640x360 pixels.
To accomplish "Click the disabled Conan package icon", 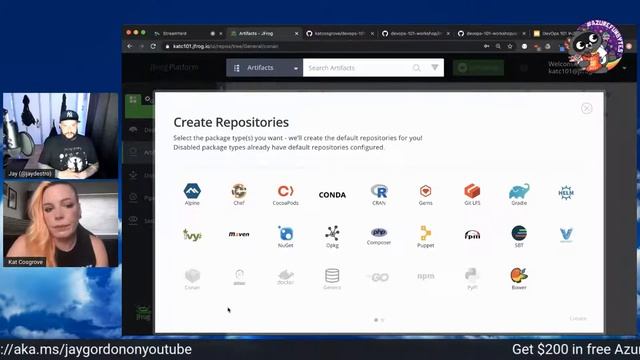I will 192,279.
